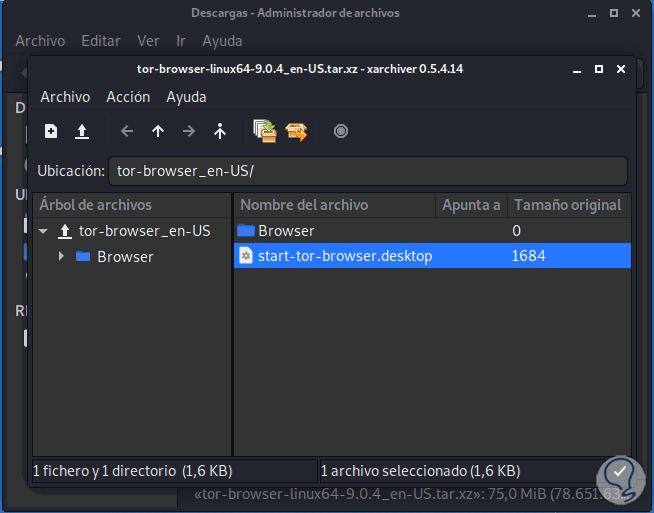Image resolution: width=654 pixels, height=513 pixels.
Task: Select the Browser folder in file list
Action: (x=432, y=231)
